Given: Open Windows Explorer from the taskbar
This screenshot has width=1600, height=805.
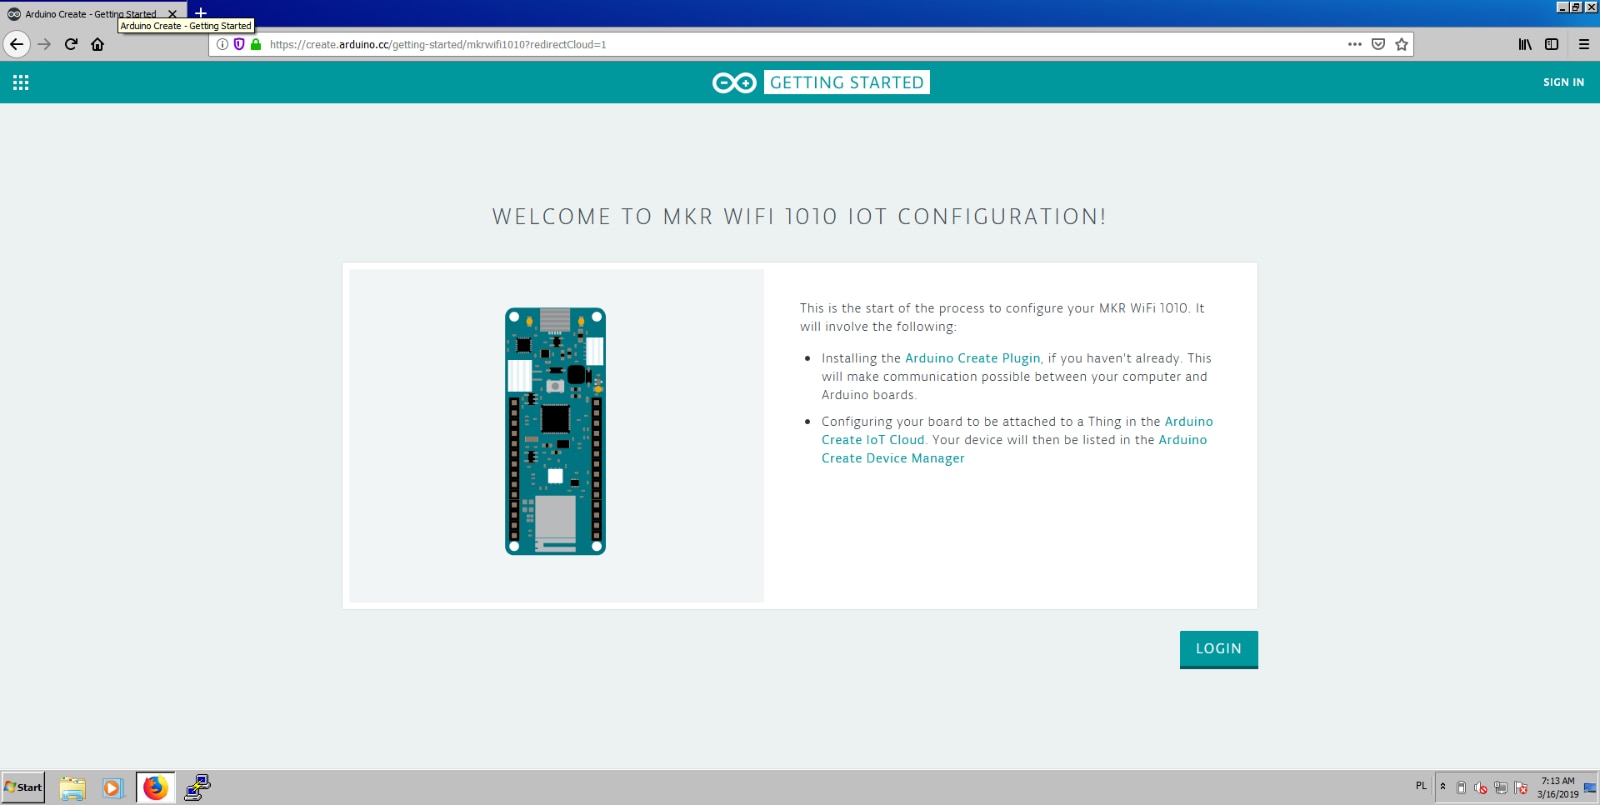Looking at the screenshot, I should coord(72,788).
